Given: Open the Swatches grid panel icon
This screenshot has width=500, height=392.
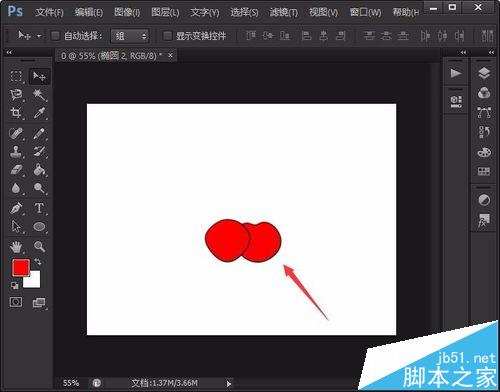Looking at the screenshot, I should (484, 172).
